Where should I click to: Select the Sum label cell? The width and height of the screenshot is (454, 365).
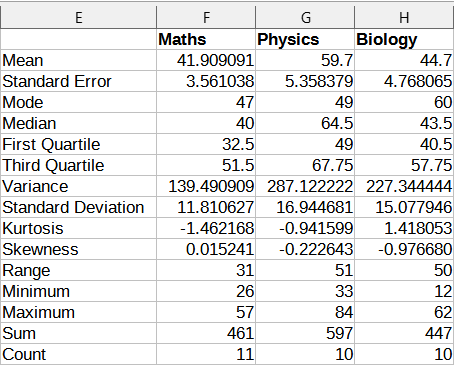click(78, 333)
